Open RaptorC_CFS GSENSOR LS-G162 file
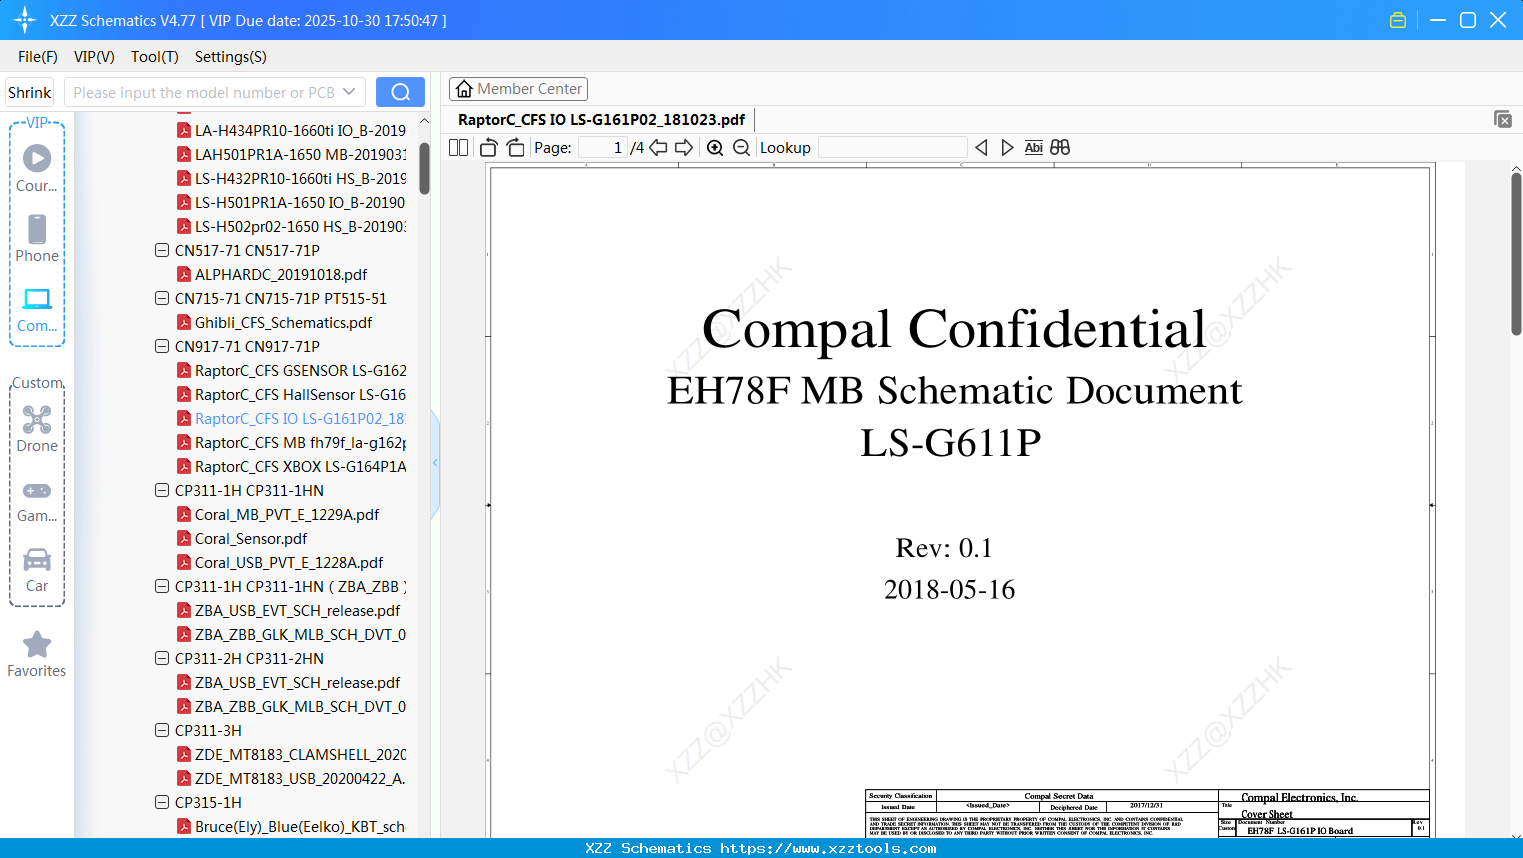The height and width of the screenshot is (858, 1523). [300, 370]
